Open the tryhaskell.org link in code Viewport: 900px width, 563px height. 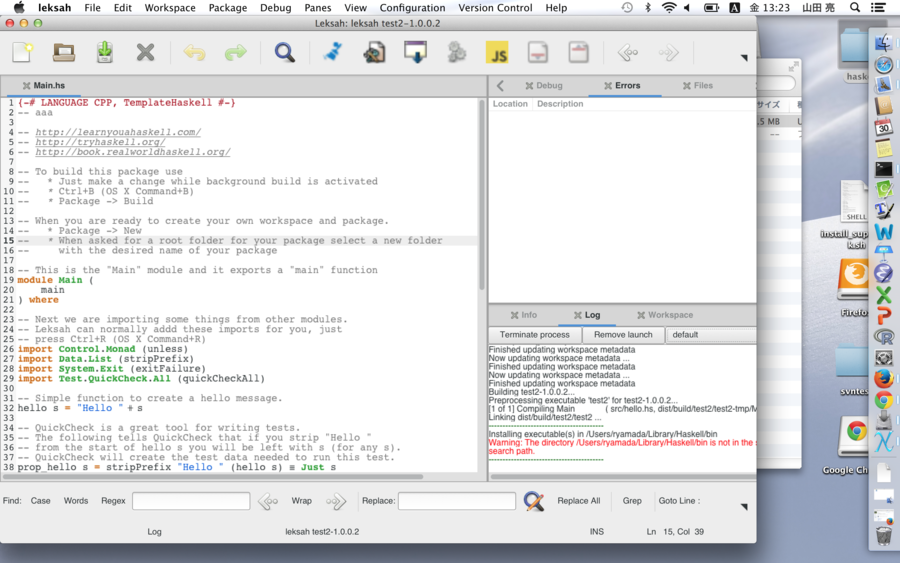click(x=100, y=142)
